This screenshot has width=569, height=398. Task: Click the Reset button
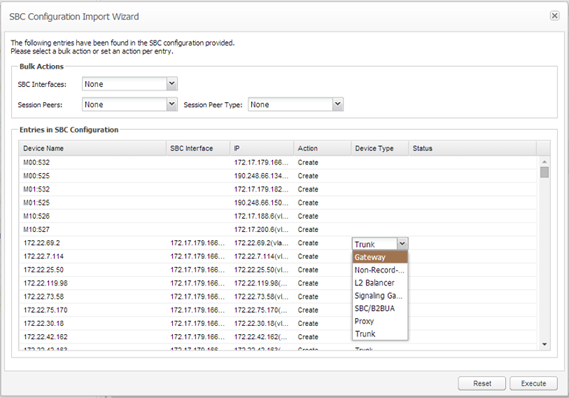482,383
